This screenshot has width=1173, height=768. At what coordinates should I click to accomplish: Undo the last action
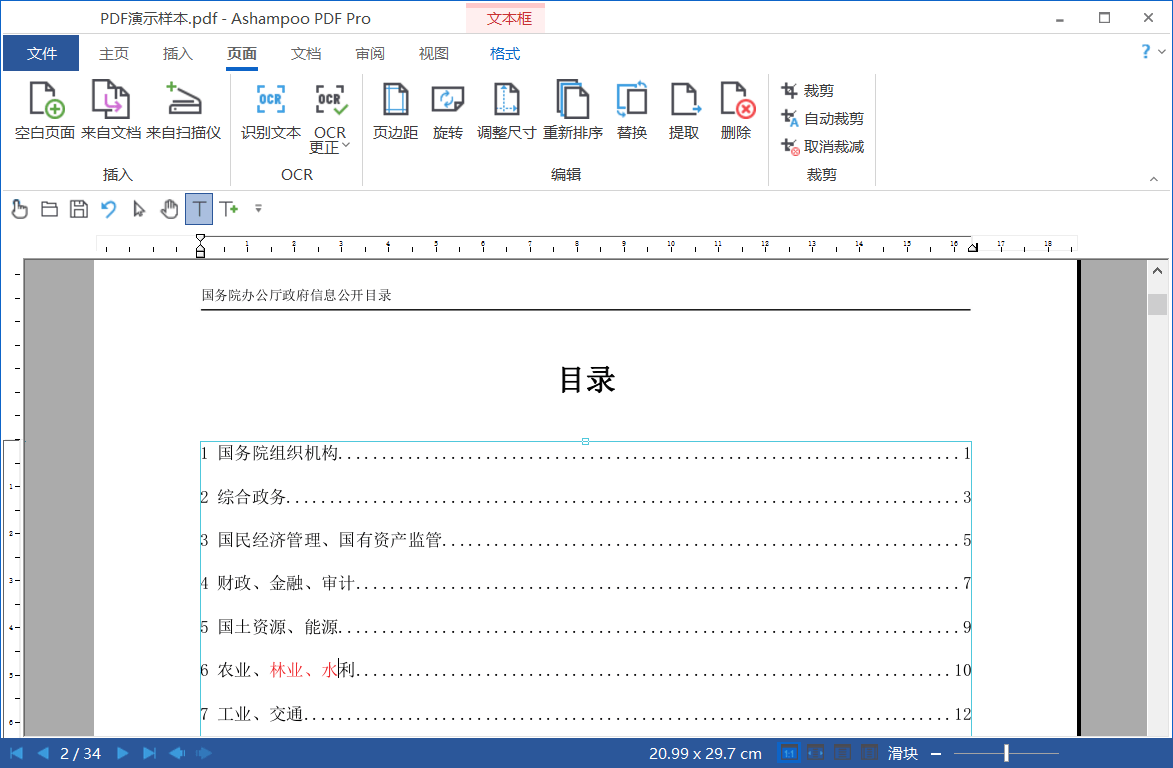pos(108,209)
